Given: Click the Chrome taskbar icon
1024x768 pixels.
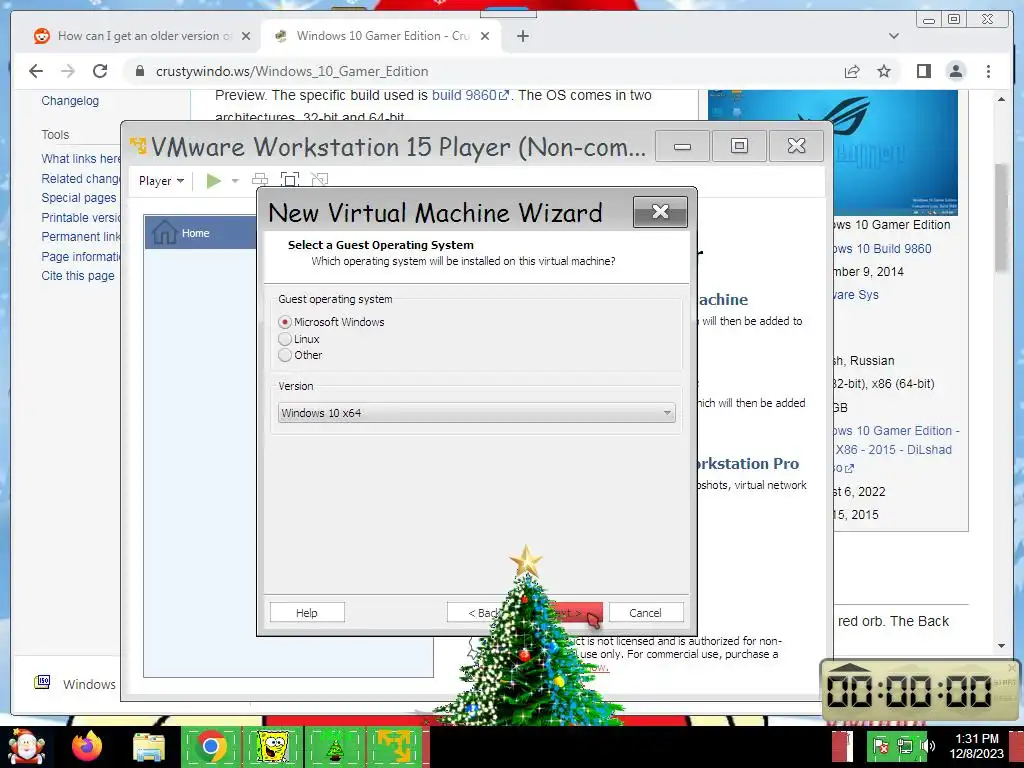Looking at the screenshot, I should tap(210, 746).
